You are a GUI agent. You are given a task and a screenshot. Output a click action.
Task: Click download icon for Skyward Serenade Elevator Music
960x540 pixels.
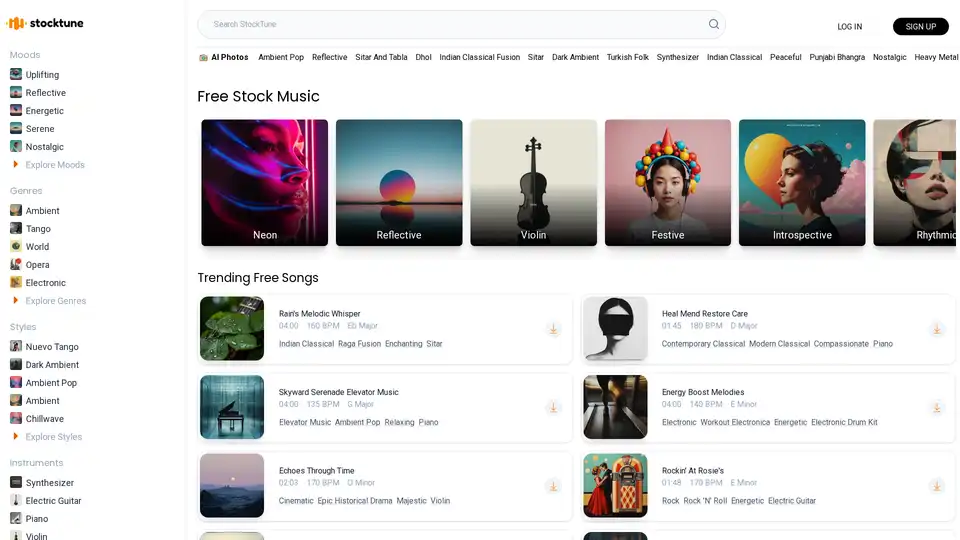553,407
